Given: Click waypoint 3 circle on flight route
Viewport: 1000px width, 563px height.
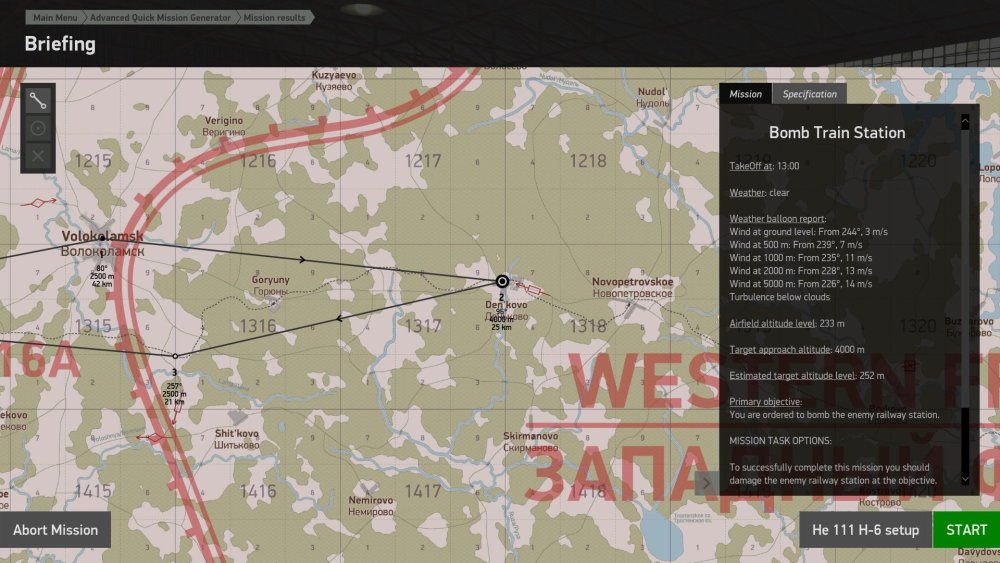Looking at the screenshot, I should click(175, 356).
